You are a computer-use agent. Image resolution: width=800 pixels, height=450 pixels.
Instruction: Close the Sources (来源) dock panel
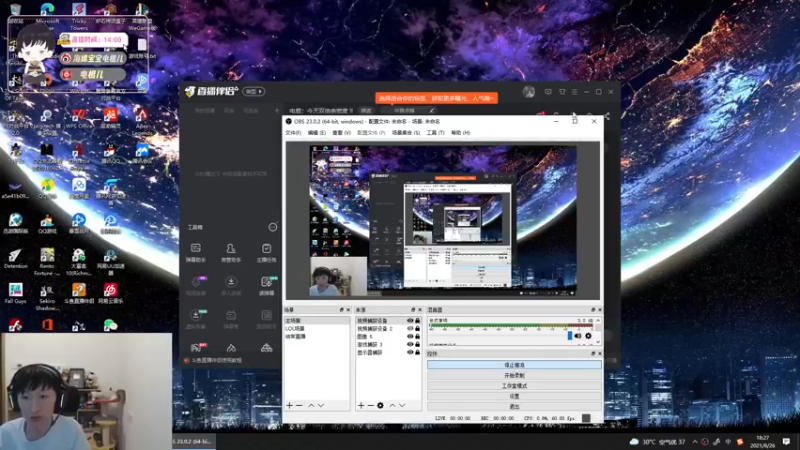[x=420, y=310]
